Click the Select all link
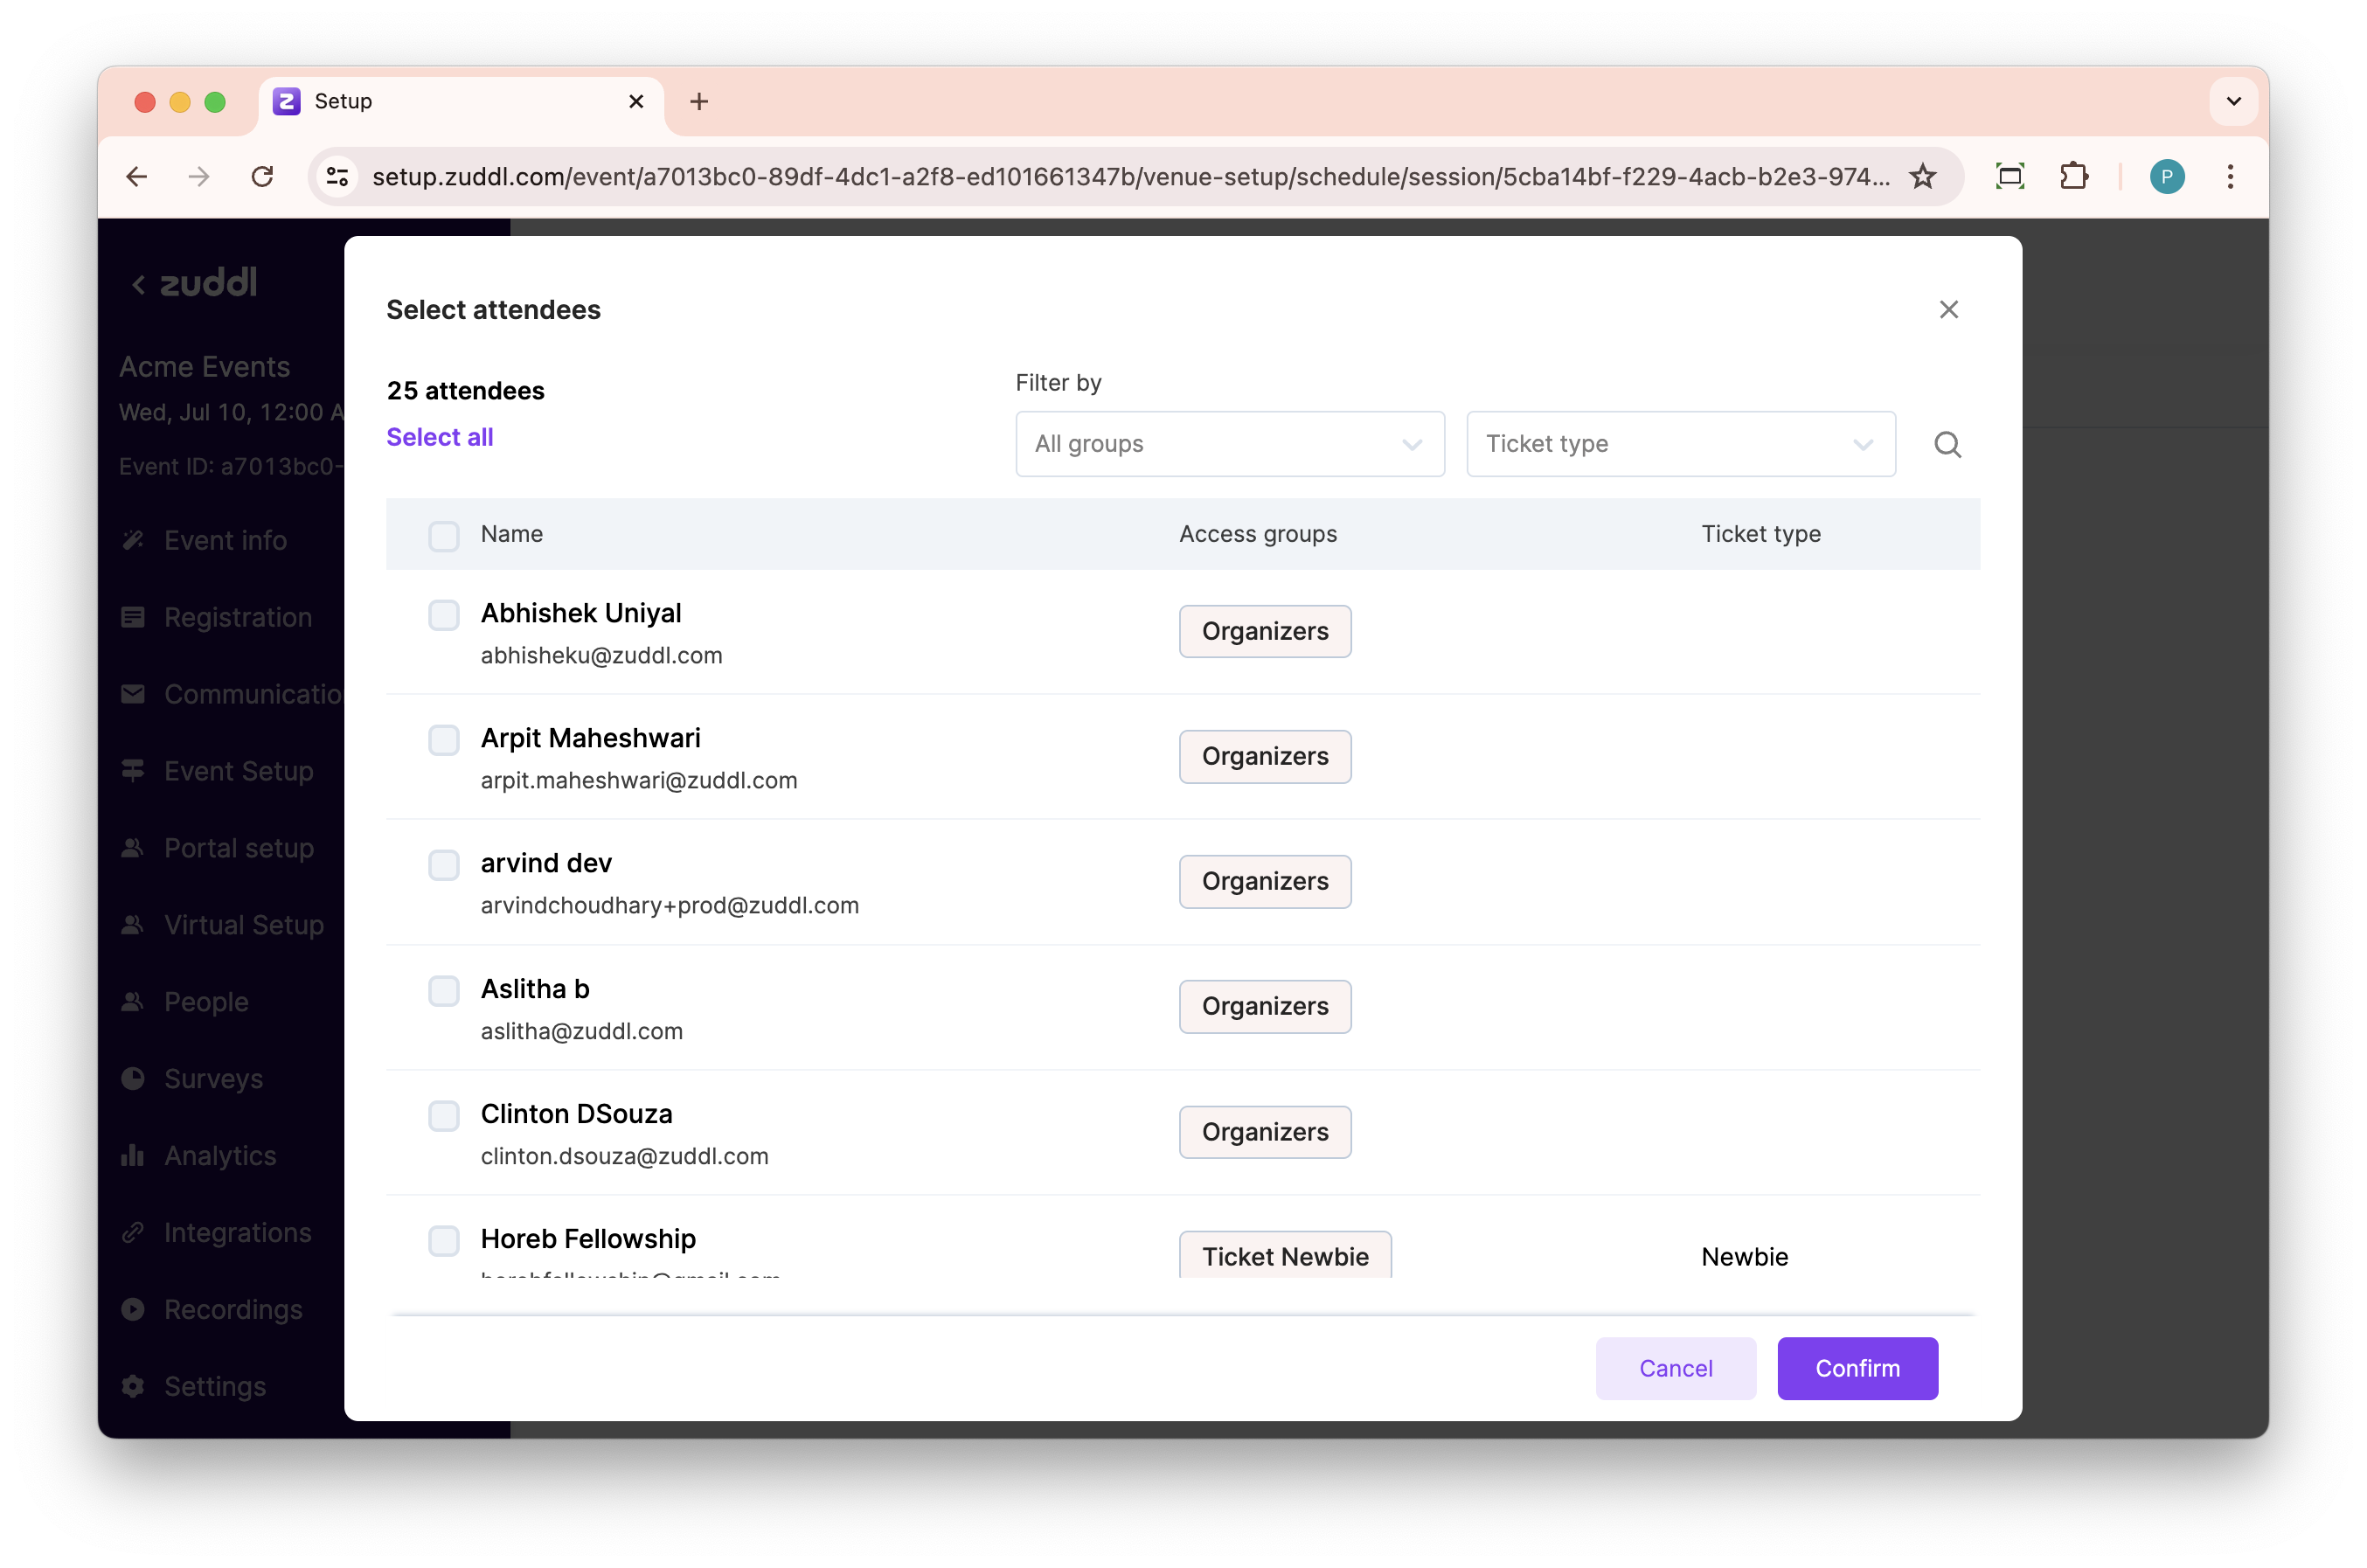Screen dimensions: 2367x1568 click(439, 437)
